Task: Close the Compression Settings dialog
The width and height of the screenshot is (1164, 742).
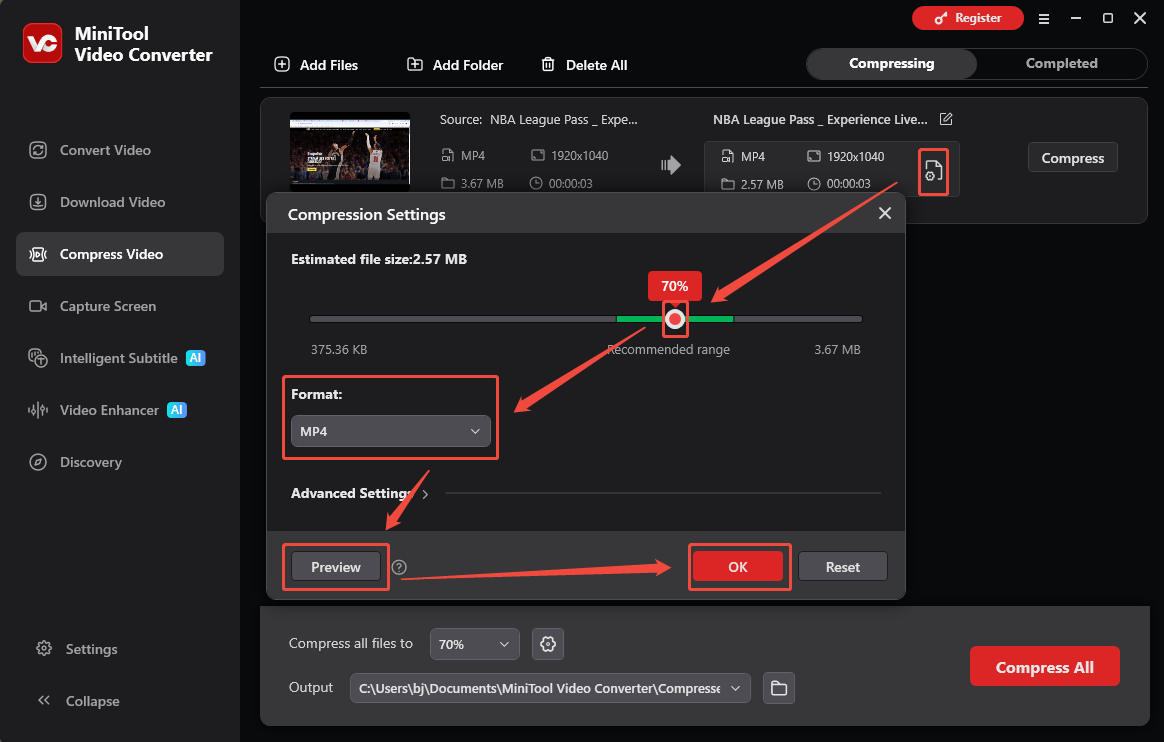Action: pos(884,214)
